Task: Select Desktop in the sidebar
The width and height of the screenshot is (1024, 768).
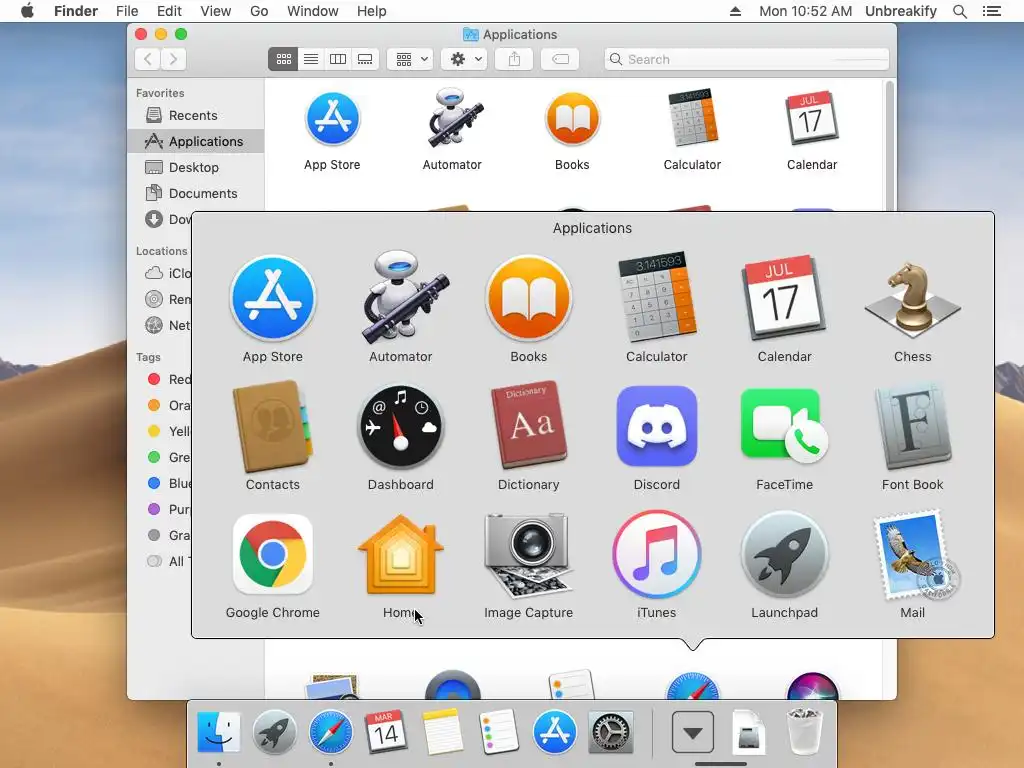Action: coord(195,167)
